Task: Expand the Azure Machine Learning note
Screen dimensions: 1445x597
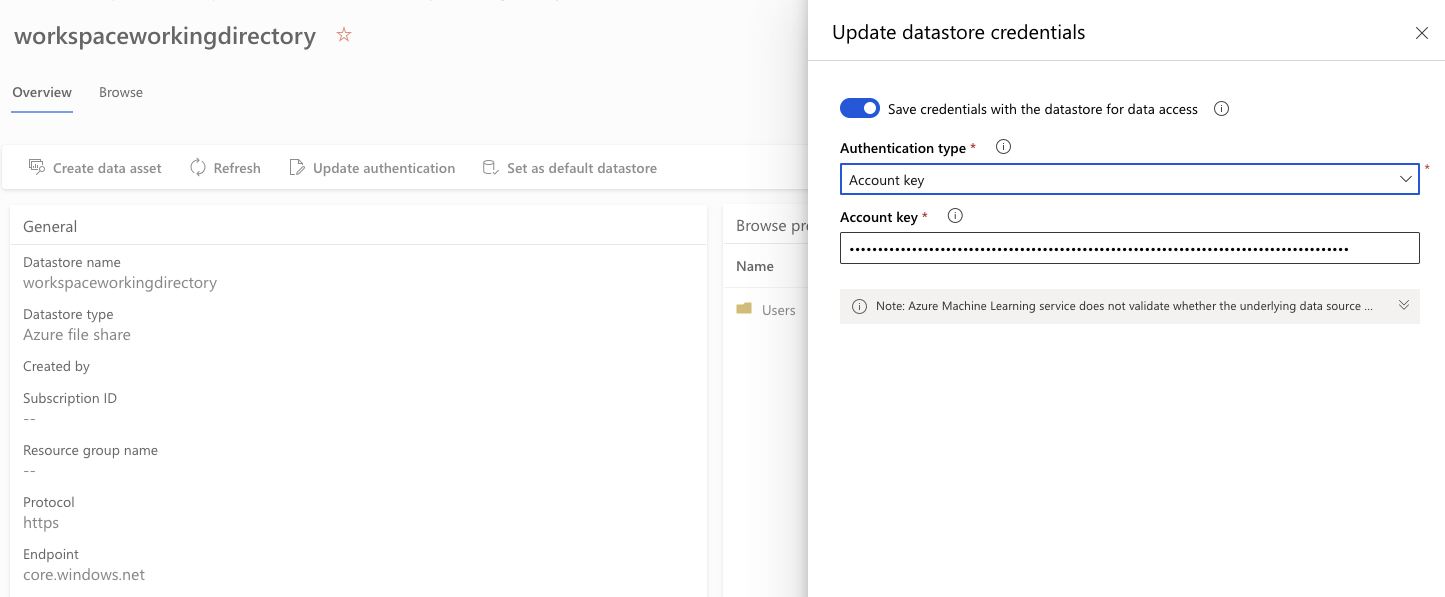Action: (x=1404, y=306)
